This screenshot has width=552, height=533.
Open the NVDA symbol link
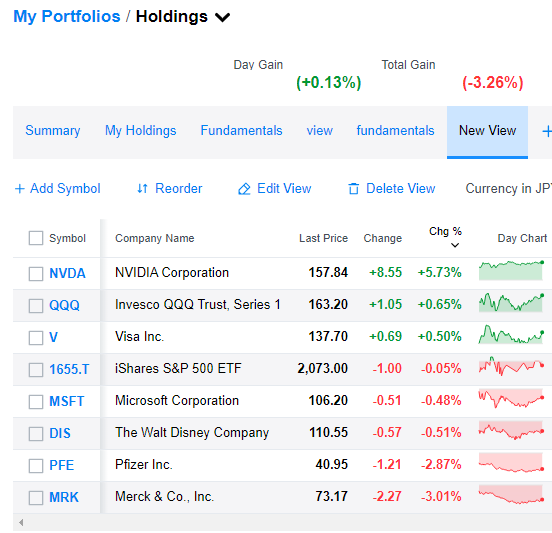[x=67, y=274]
